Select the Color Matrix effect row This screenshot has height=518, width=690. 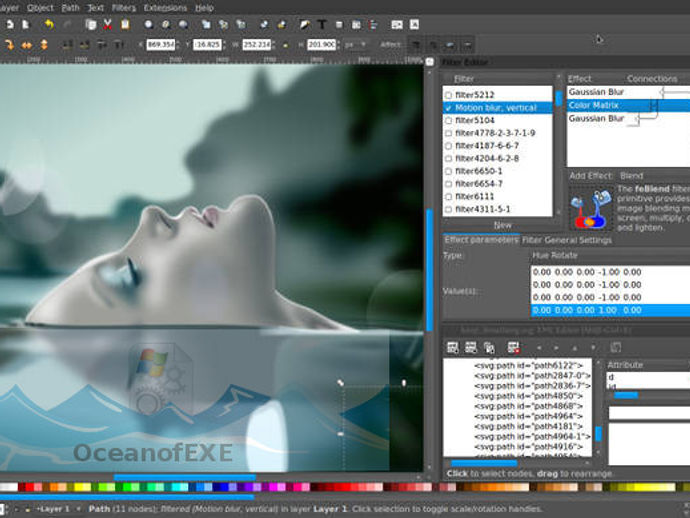point(594,105)
